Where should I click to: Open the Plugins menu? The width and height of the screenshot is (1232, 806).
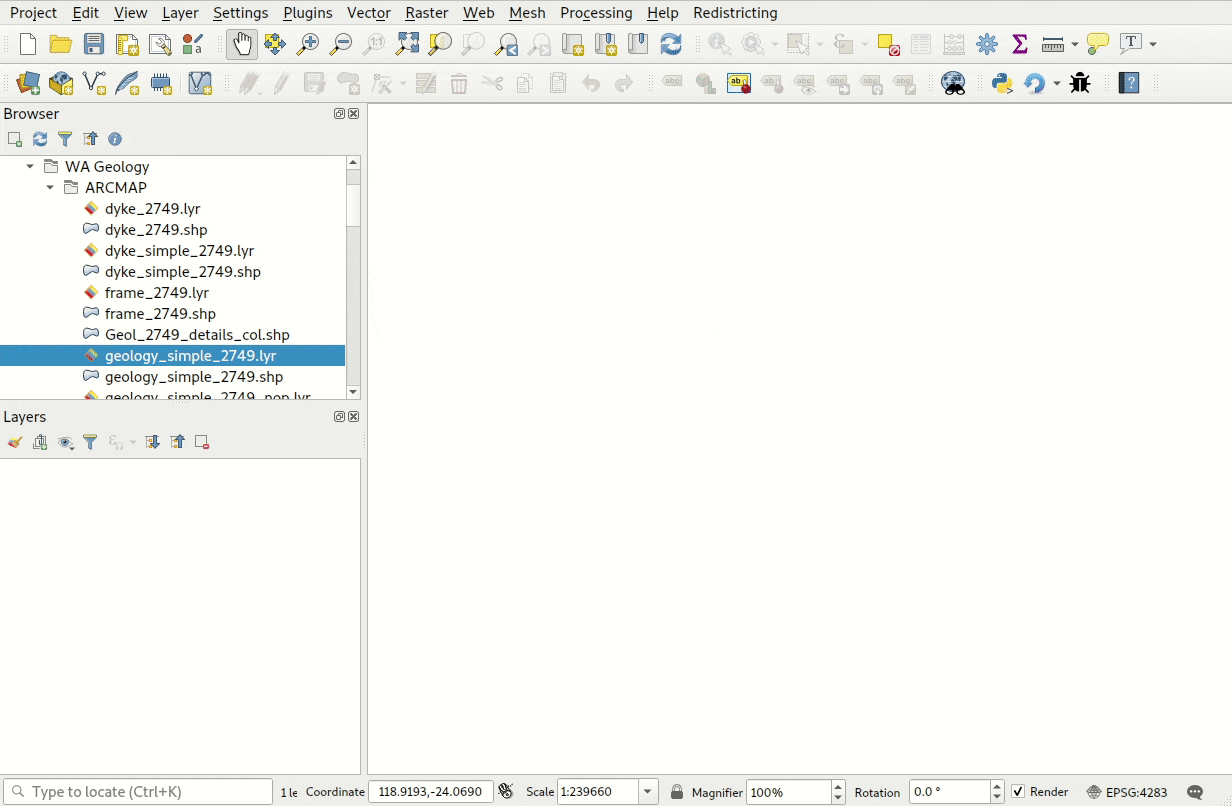click(x=308, y=13)
